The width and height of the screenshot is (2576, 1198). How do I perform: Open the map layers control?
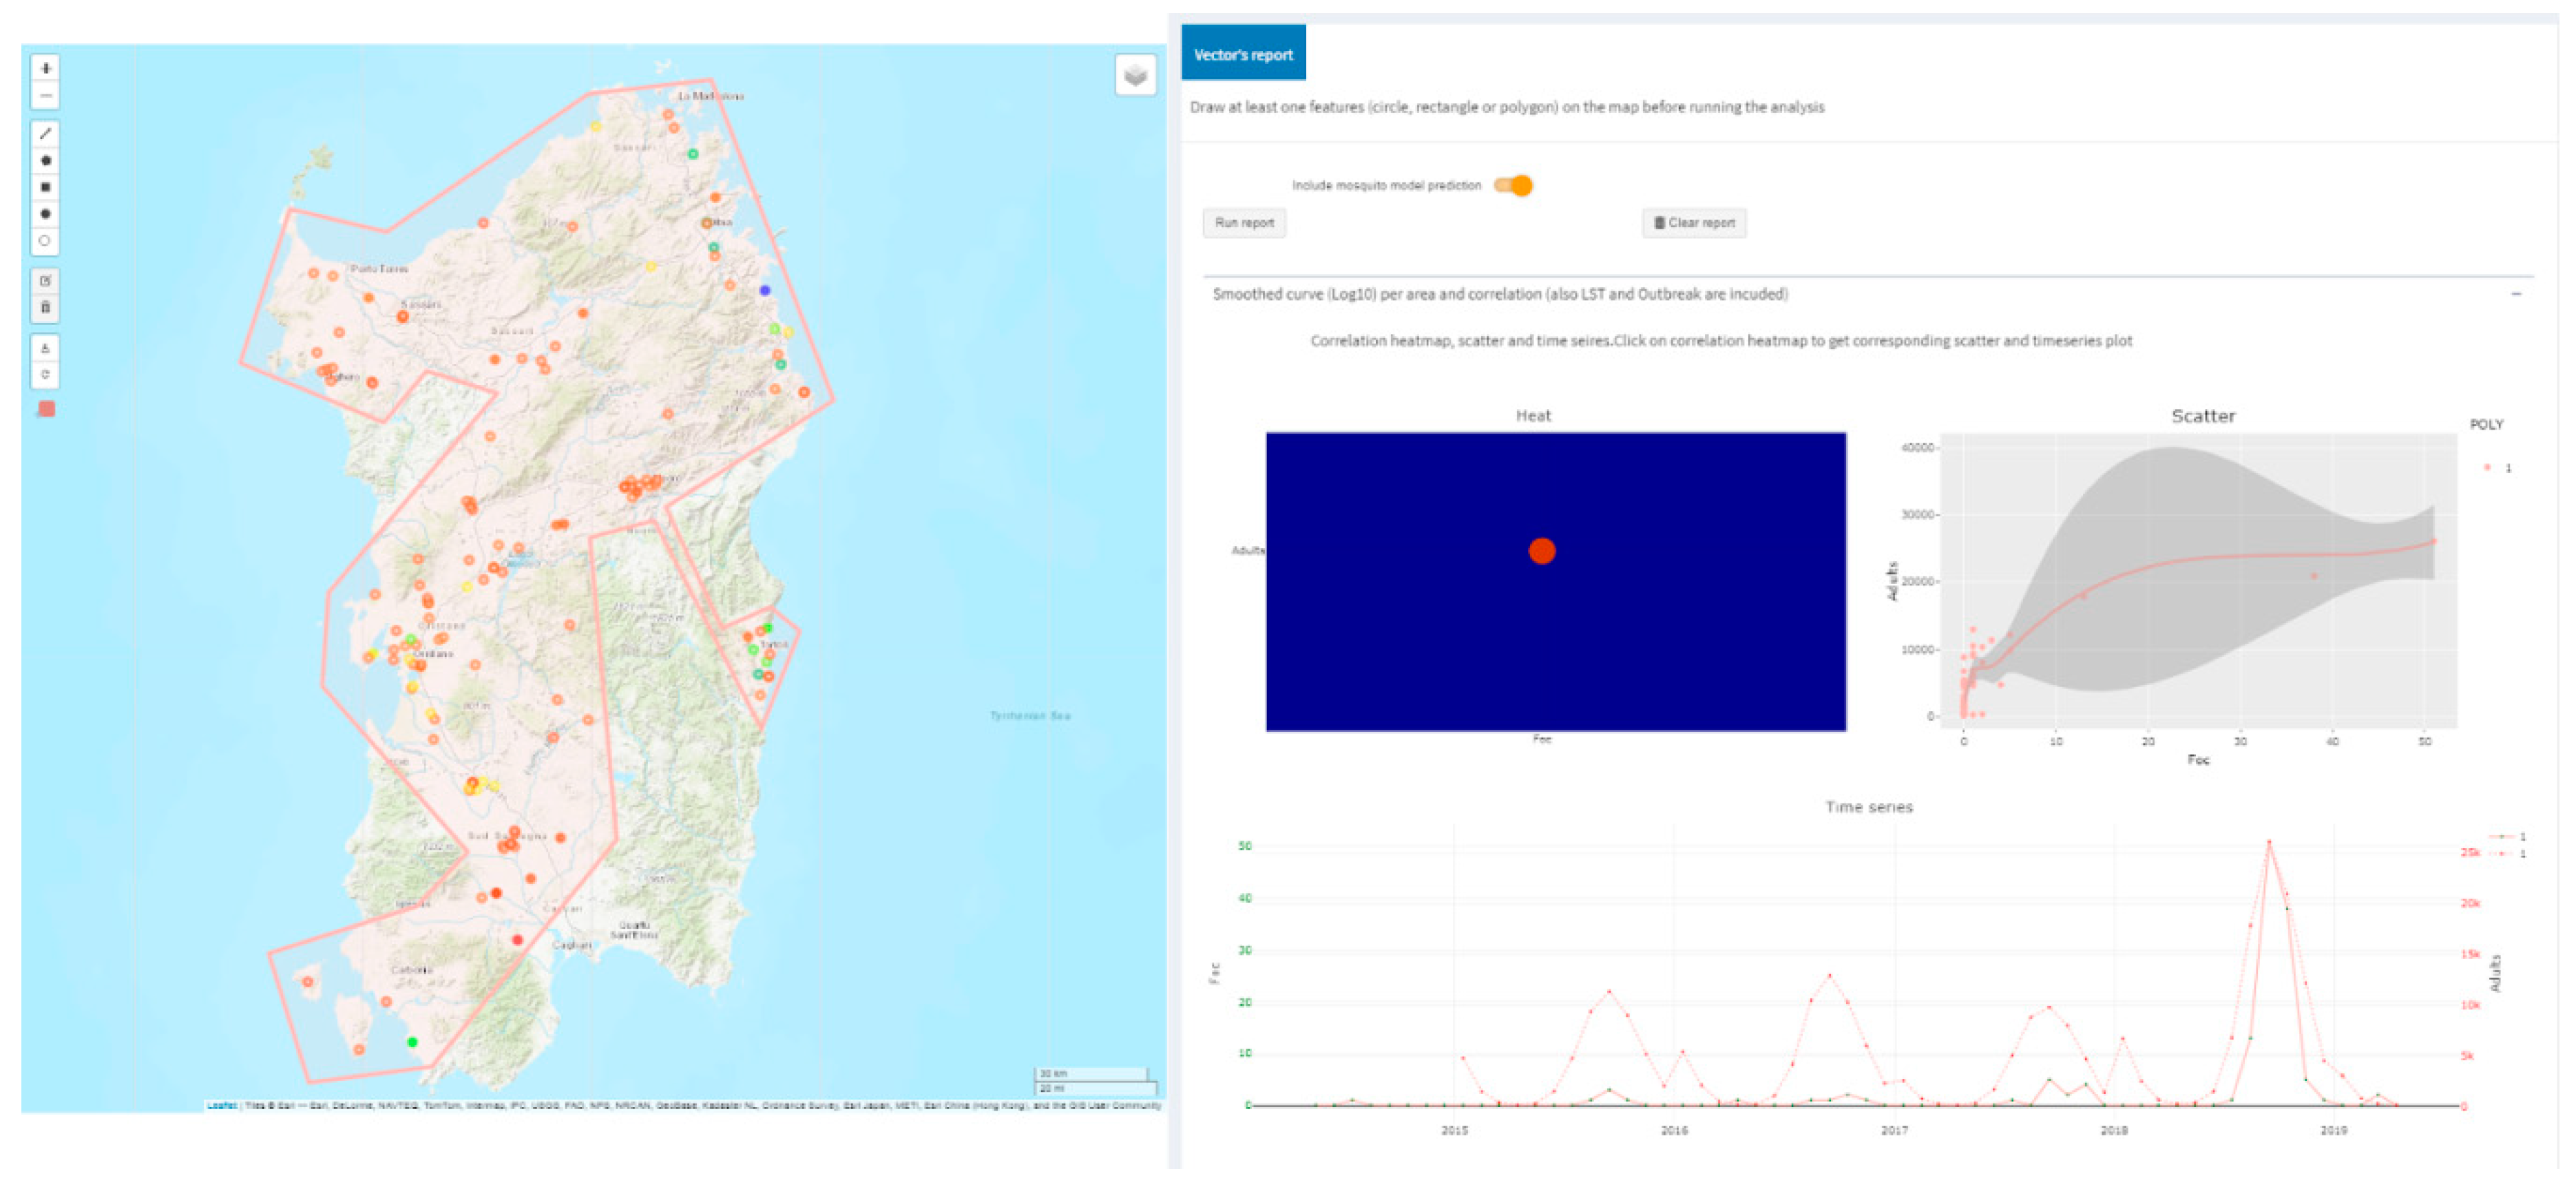point(1135,75)
